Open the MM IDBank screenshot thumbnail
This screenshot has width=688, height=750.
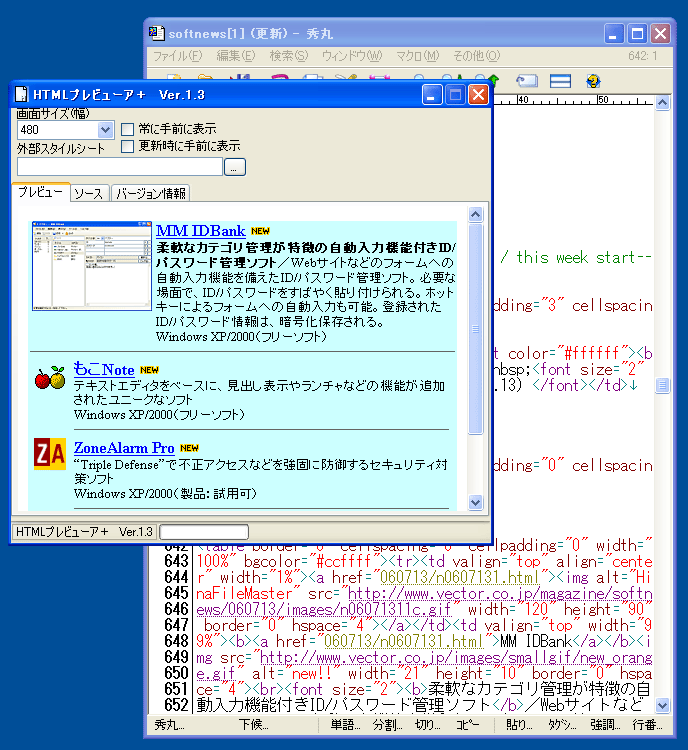pyautogui.click(x=92, y=266)
